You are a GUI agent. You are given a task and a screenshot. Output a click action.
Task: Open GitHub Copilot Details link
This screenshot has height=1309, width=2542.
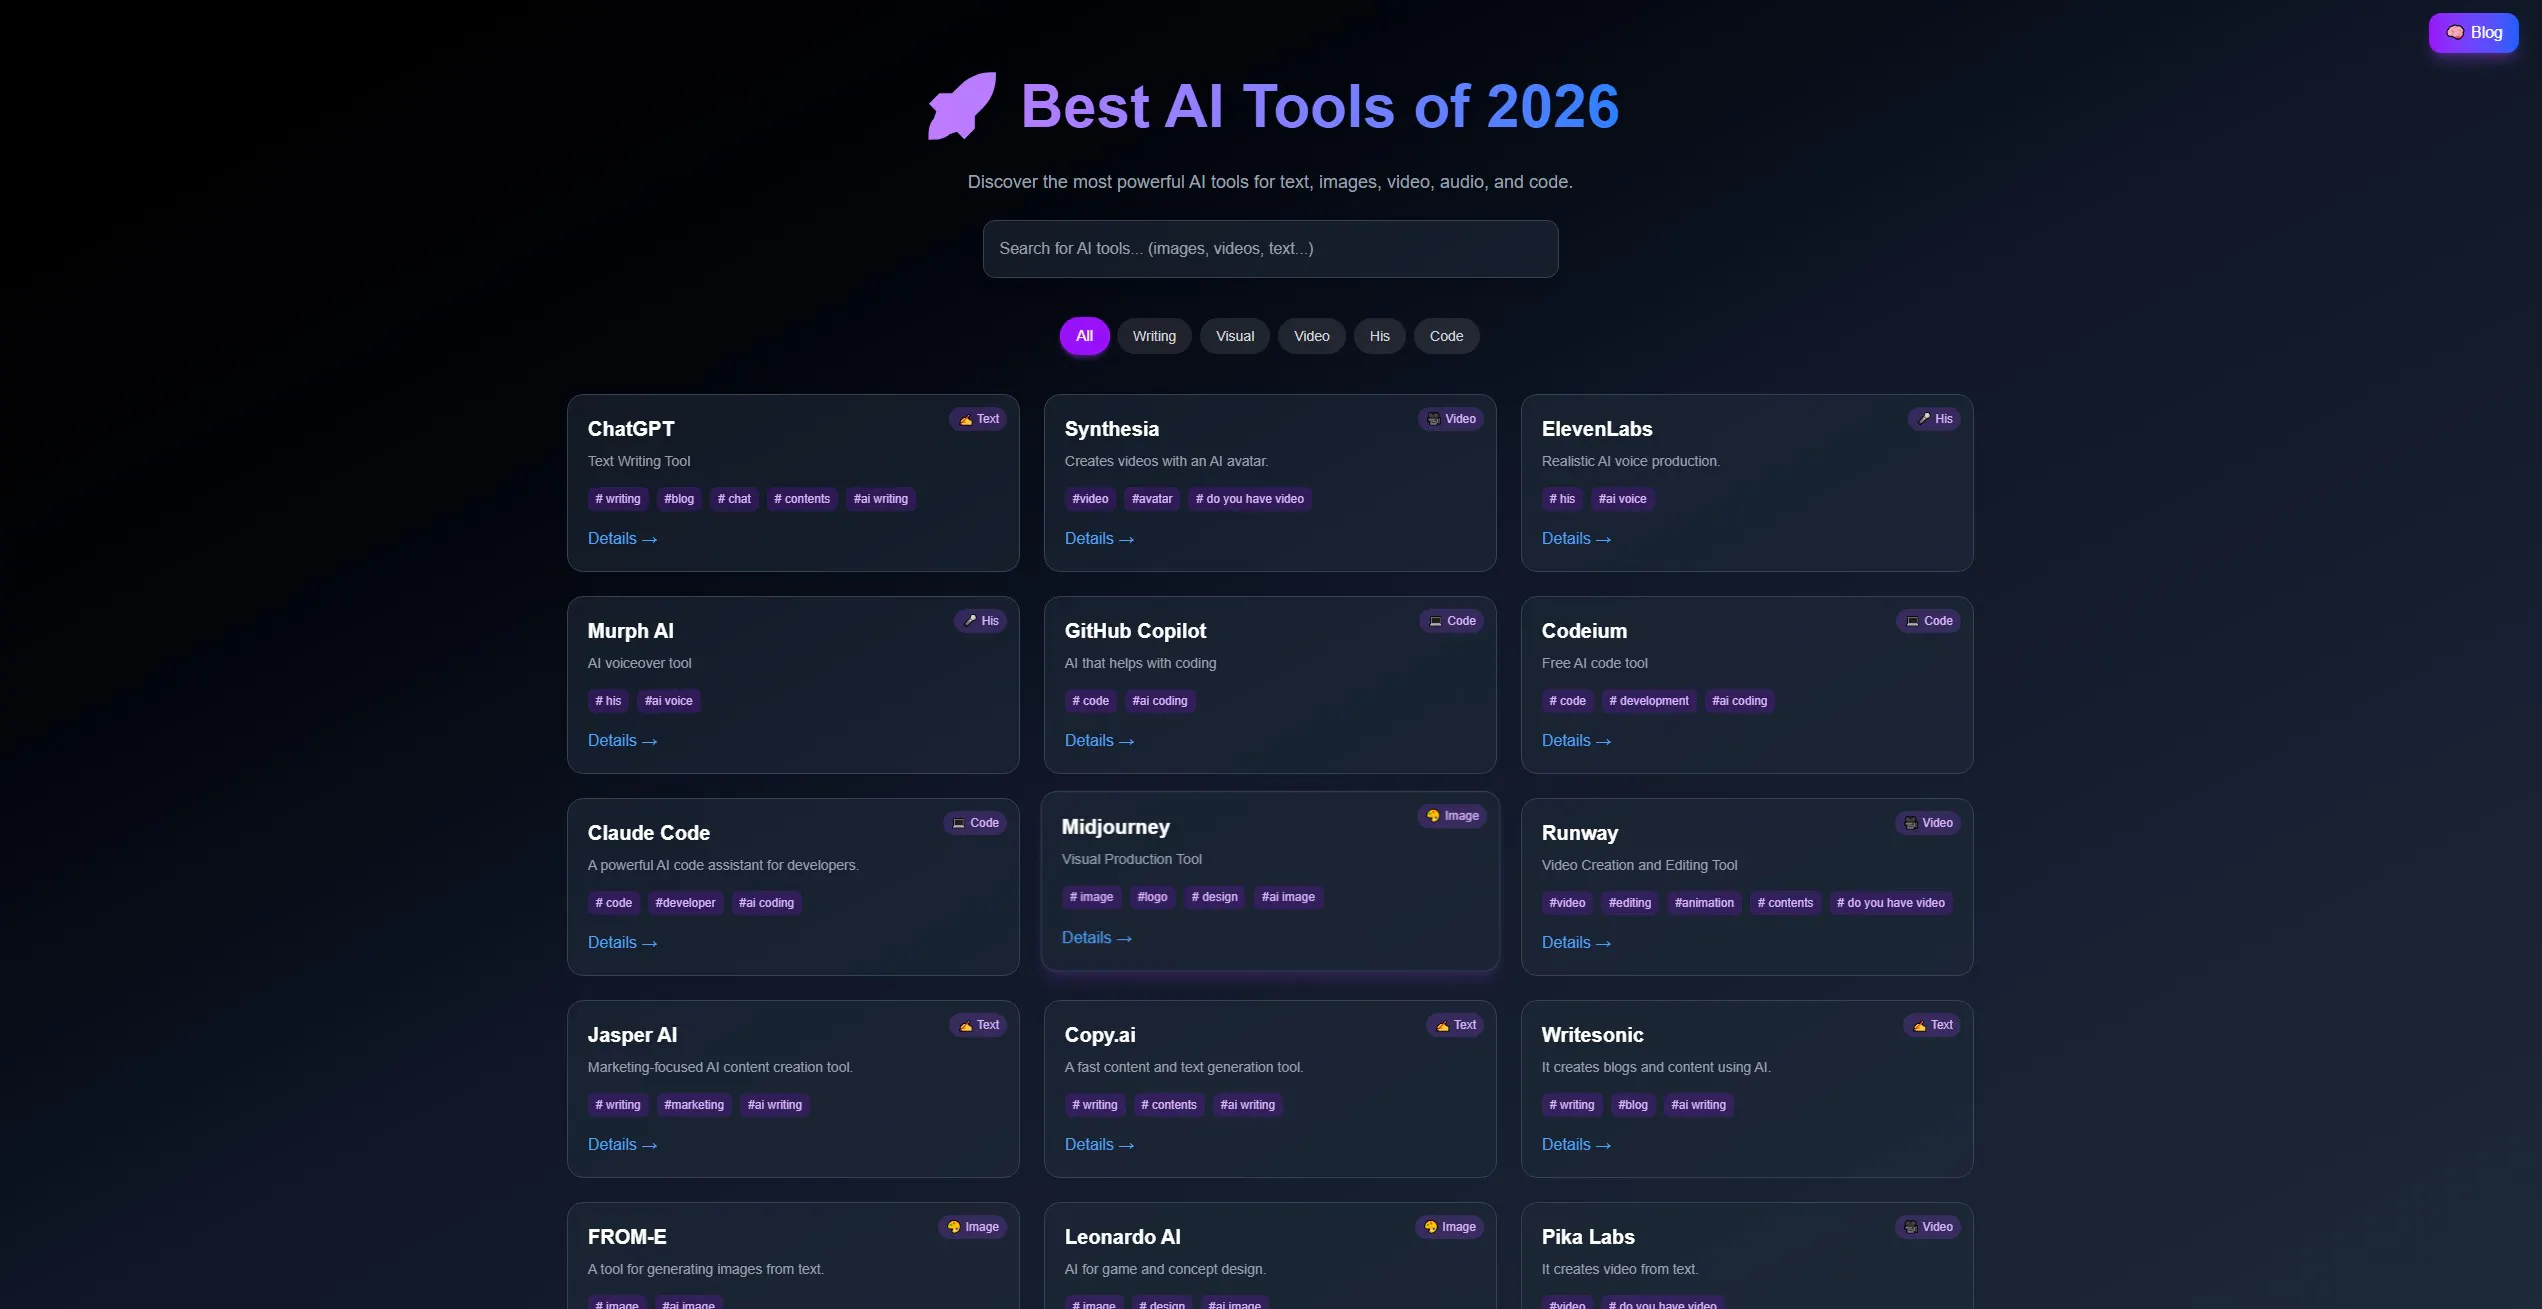(x=1099, y=741)
